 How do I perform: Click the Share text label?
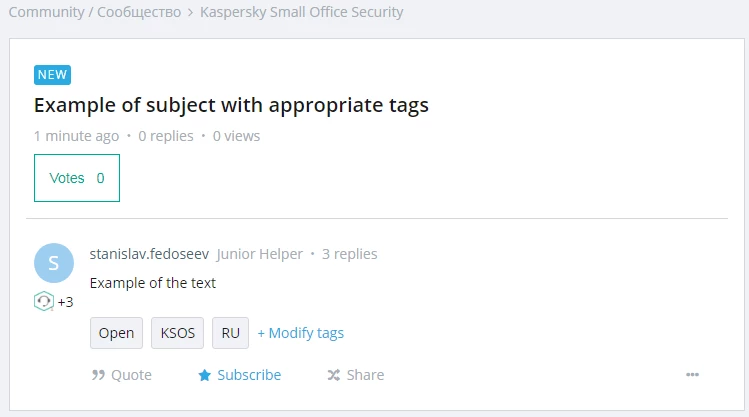click(x=365, y=375)
